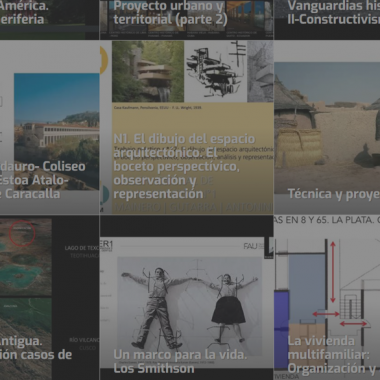The height and width of the screenshot is (380, 380).
Task: Click the black ink sketch of Fallingwater
Action: coord(216,71)
